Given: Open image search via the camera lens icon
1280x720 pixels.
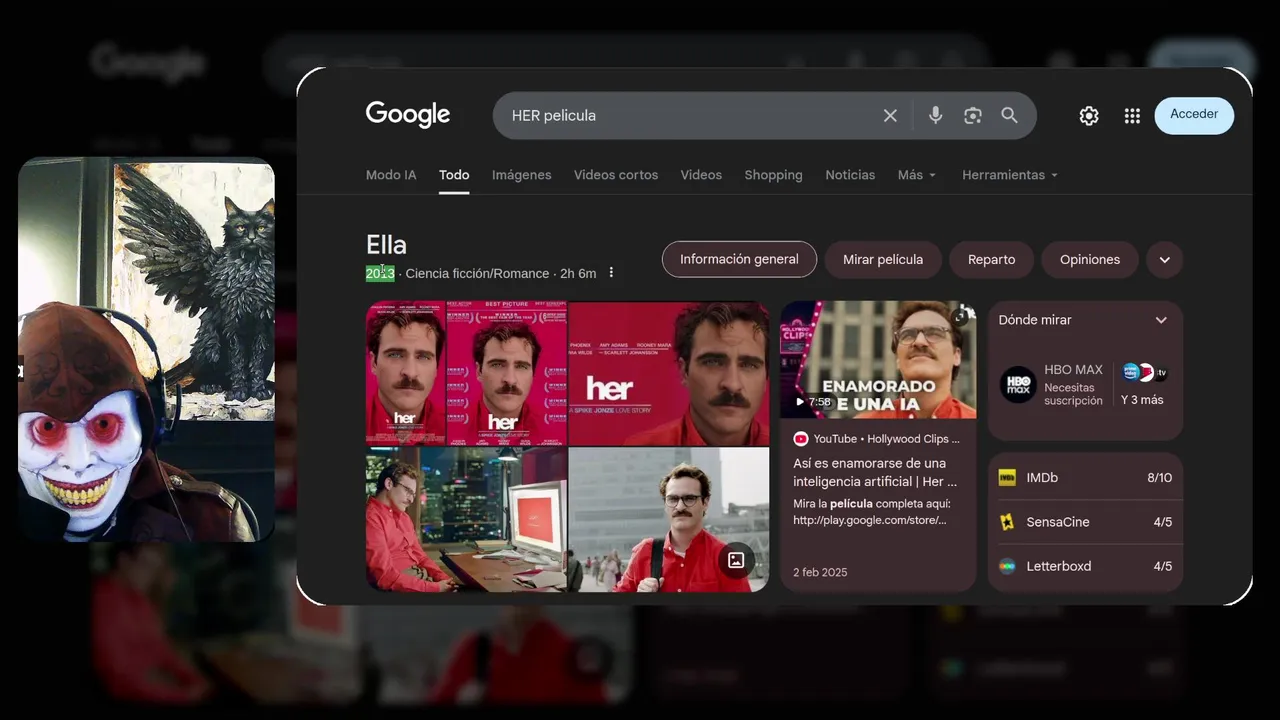Looking at the screenshot, I should 973,116.
